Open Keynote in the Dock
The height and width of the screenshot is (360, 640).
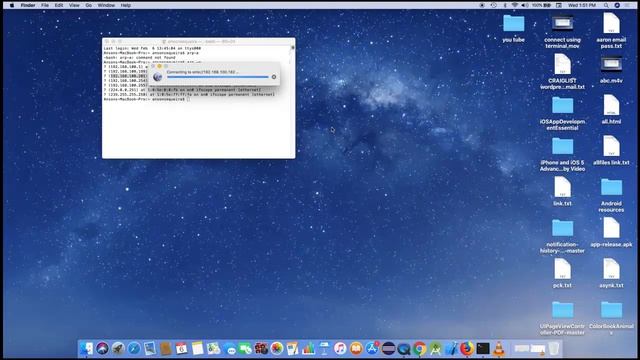tap(324, 349)
